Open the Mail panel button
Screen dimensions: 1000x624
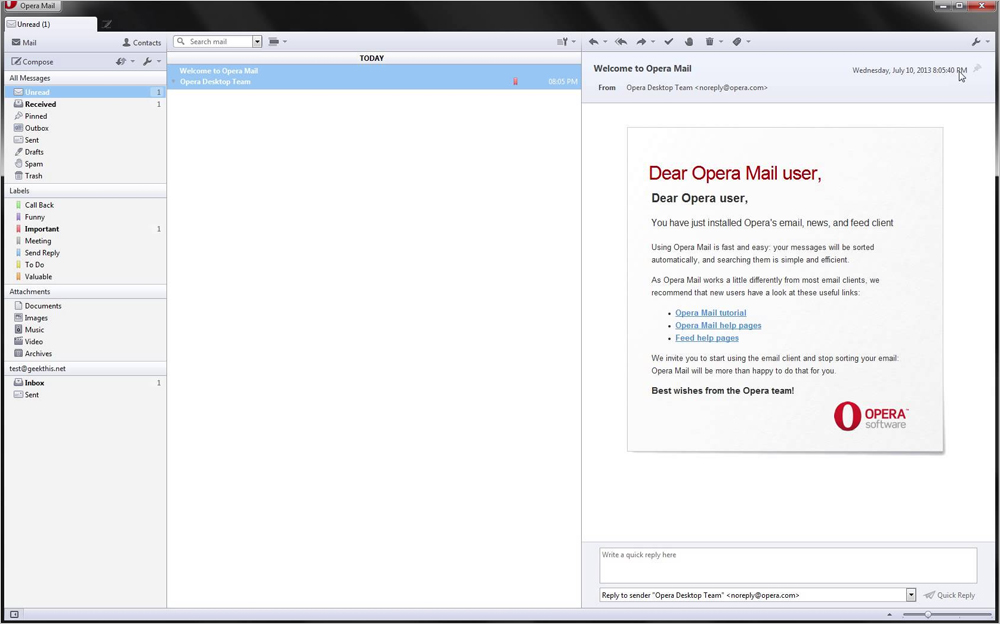click(24, 43)
